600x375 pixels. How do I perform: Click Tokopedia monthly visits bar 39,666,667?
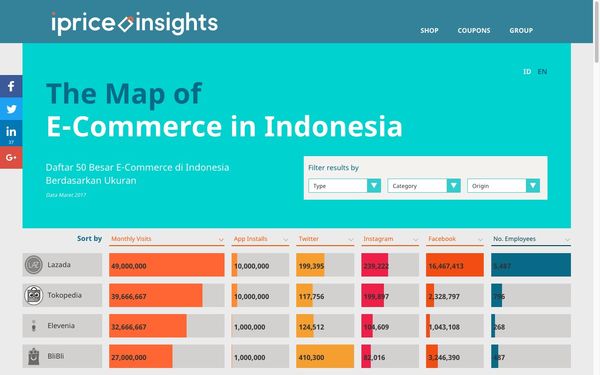(x=156, y=295)
